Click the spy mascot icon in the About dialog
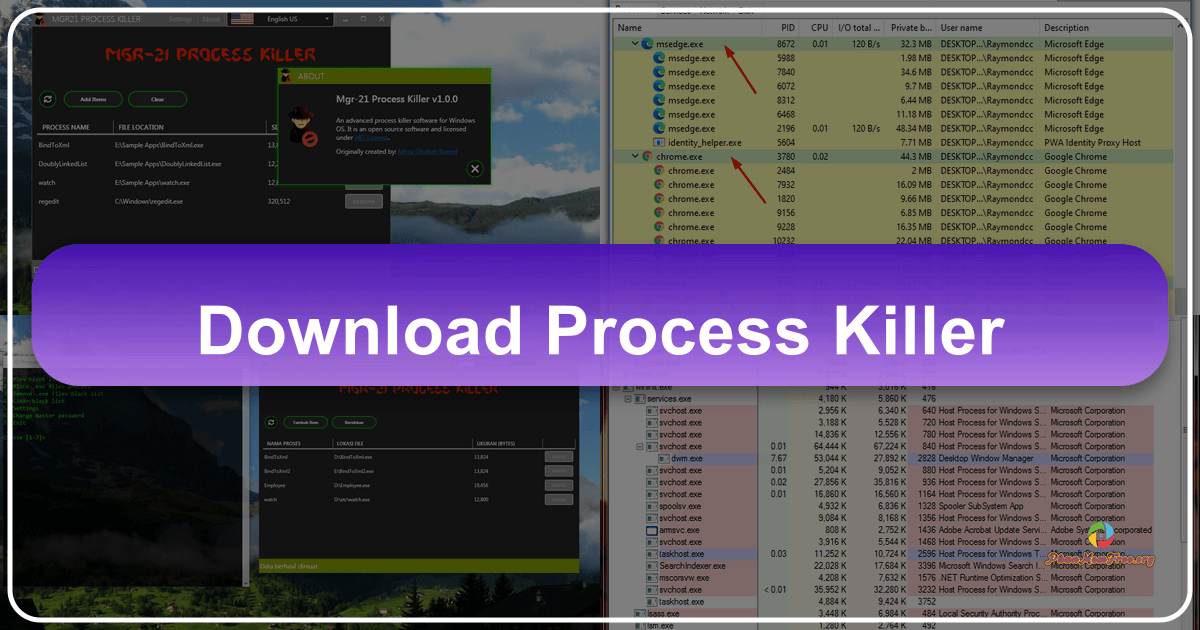Viewport: 1200px width, 630px height. point(302,127)
